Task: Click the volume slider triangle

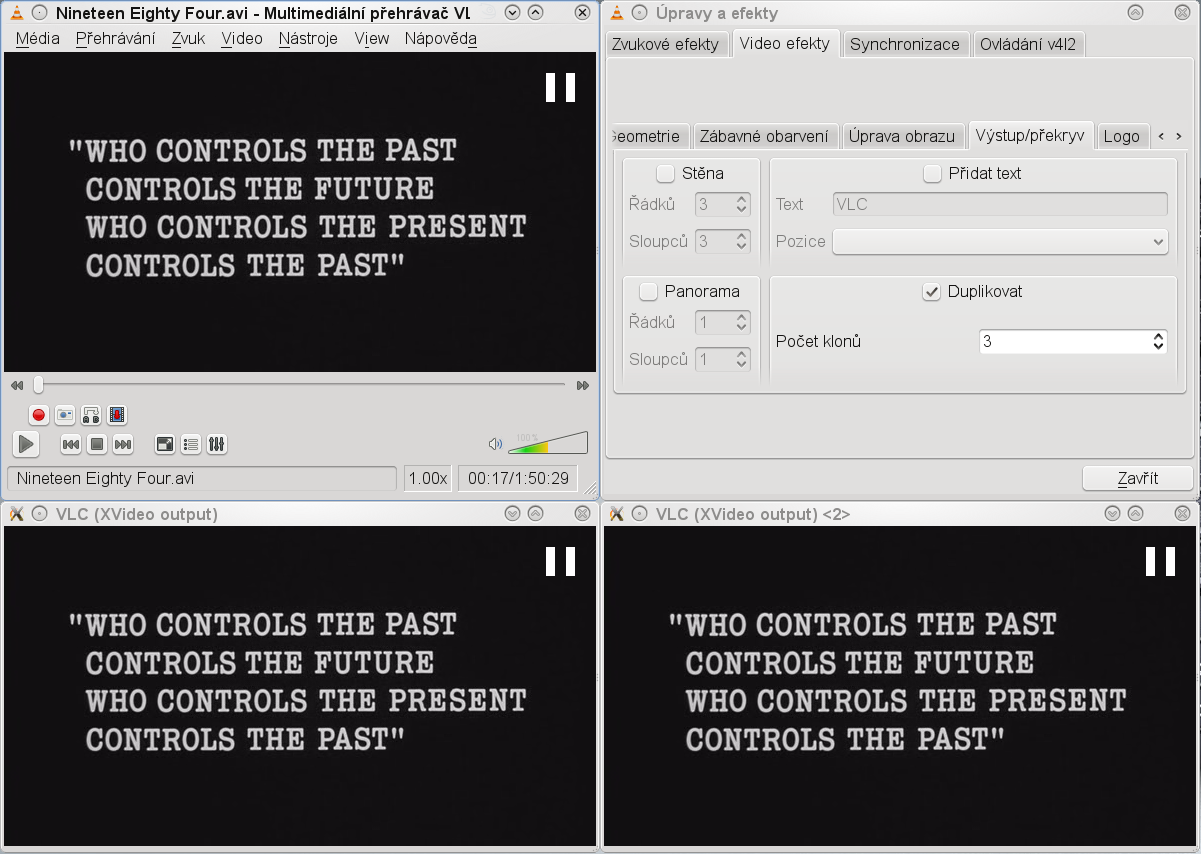Action: point(548,444)
